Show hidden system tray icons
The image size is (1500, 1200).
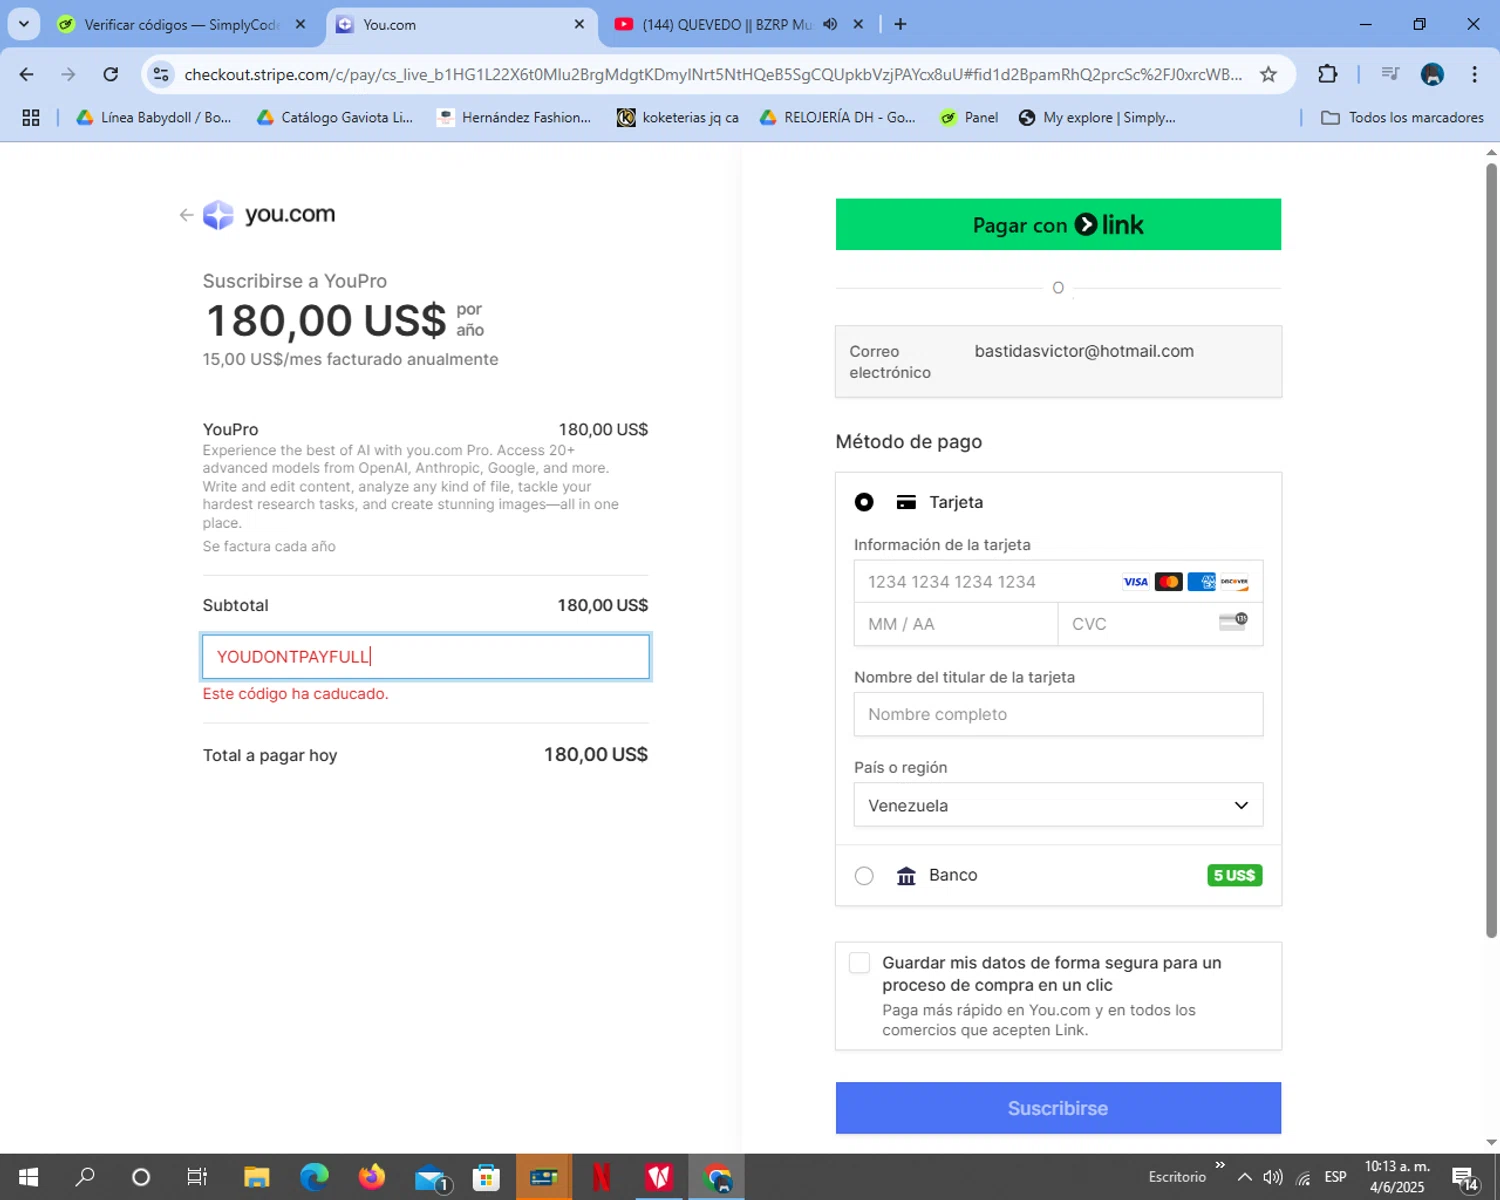click(1245, 1177)
